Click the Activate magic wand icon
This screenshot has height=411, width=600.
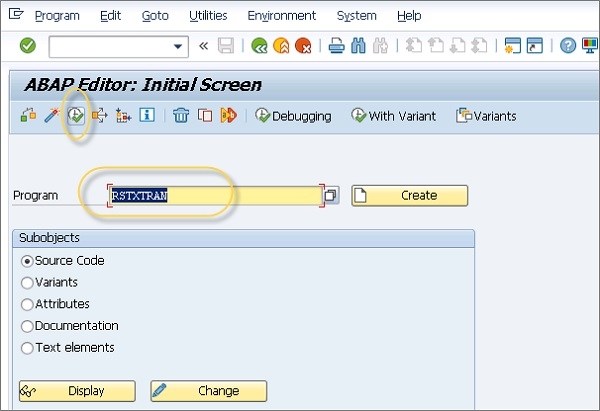[52, 115]
